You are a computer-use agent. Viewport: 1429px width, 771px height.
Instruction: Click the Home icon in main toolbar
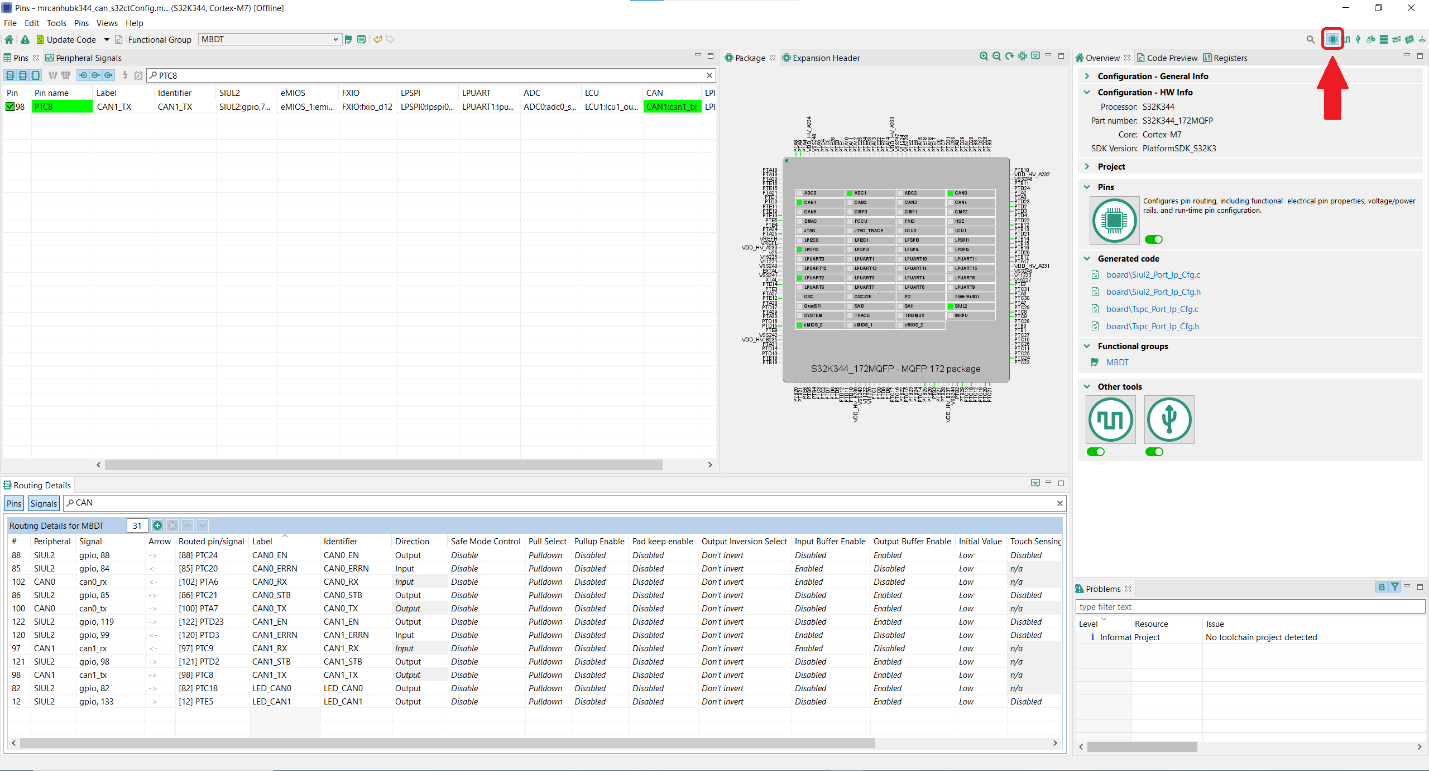point(9,40)
